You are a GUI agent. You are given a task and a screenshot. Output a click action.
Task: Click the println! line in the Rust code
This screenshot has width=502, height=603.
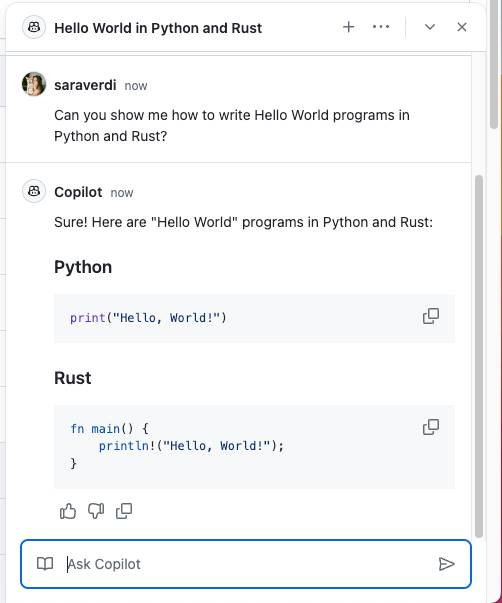191,446
